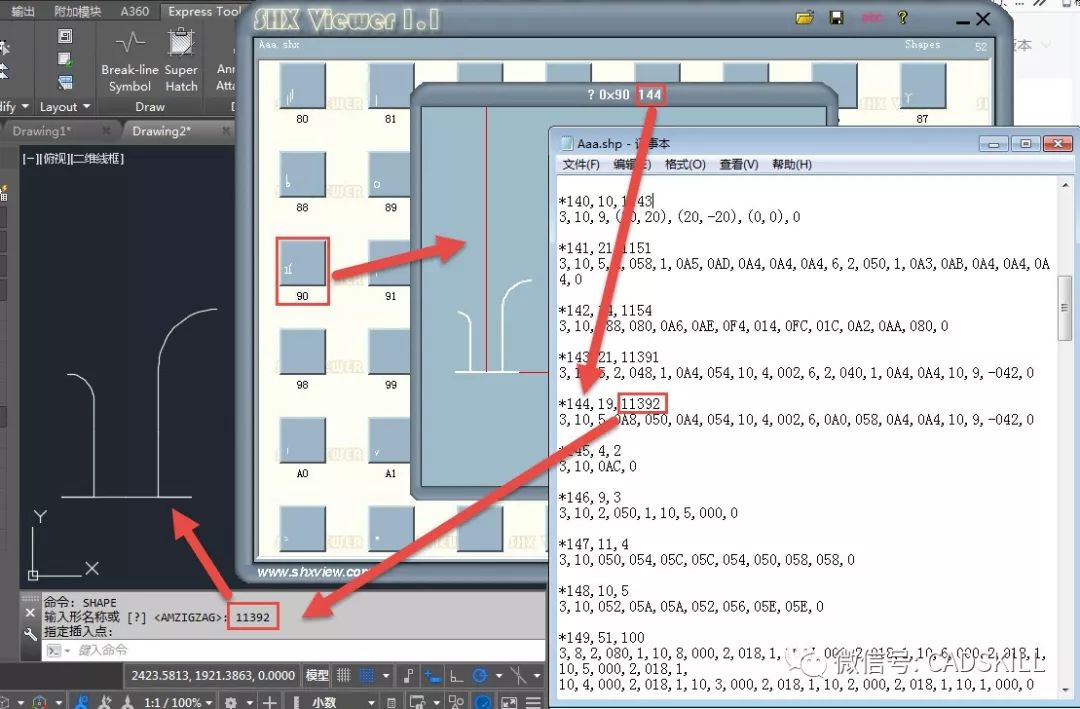This screenshot has height=709, width=1080.
Task: Click the Notepad vertical scrollbar thumb
Action: pos(1065,308)
